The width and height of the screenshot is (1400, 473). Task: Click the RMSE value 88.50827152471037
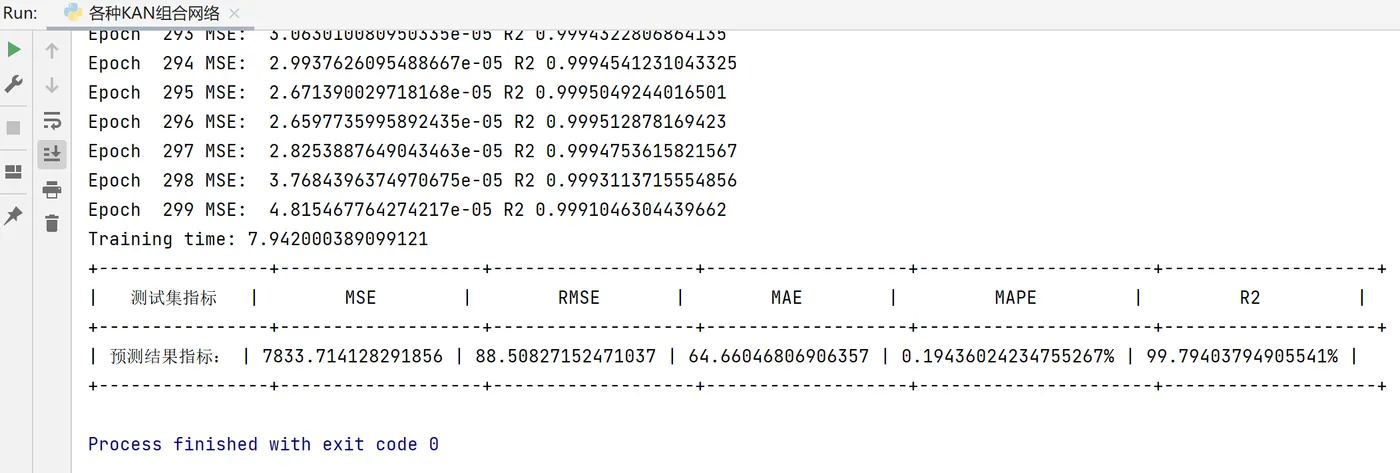click(565, 356)
